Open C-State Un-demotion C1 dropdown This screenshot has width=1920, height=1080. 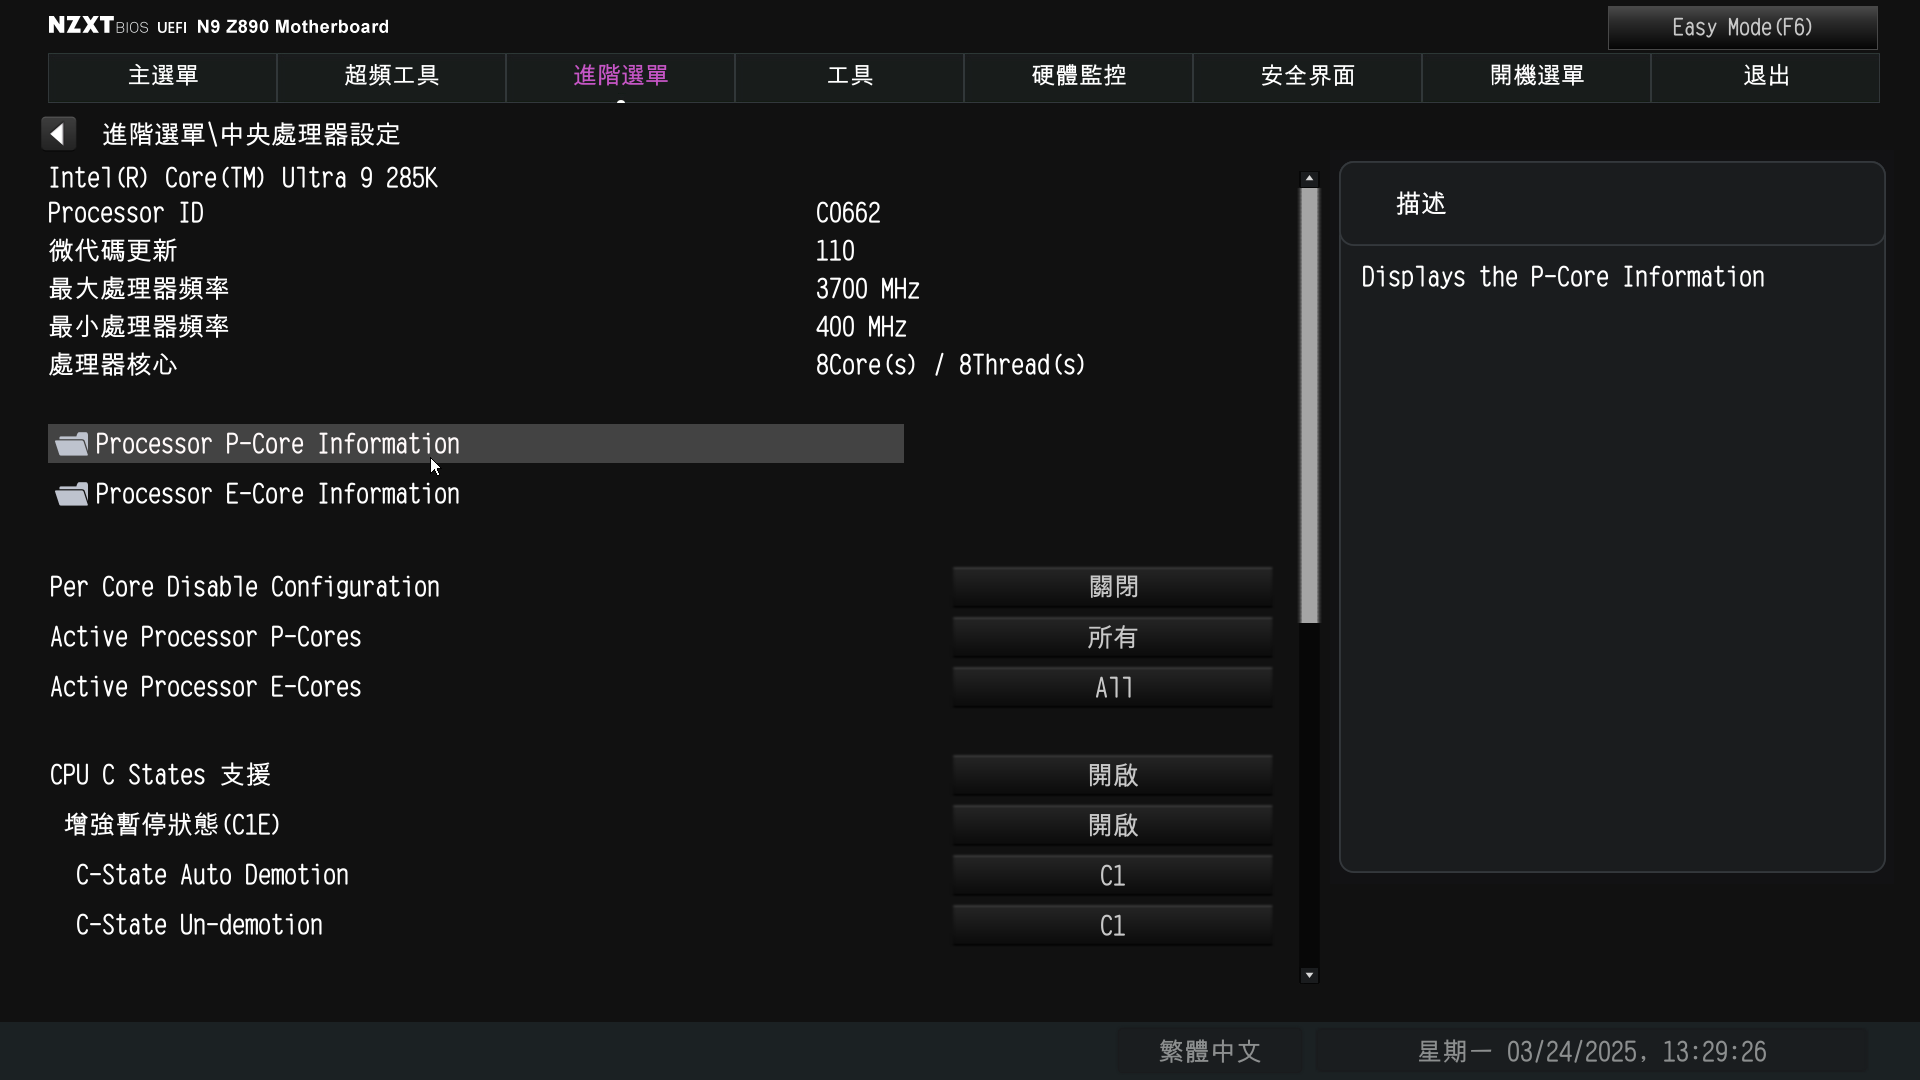1112,925
